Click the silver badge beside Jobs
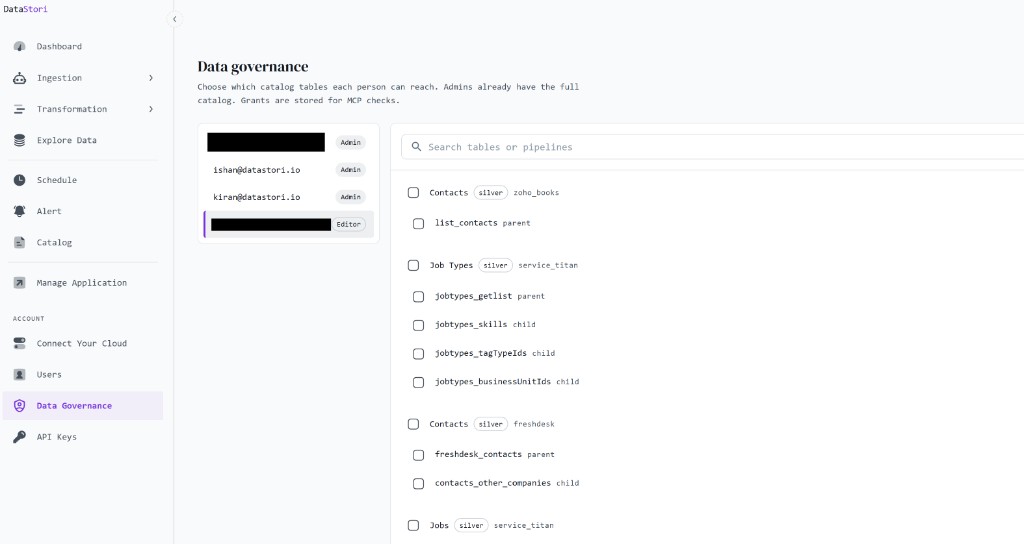 pos(472,526)
